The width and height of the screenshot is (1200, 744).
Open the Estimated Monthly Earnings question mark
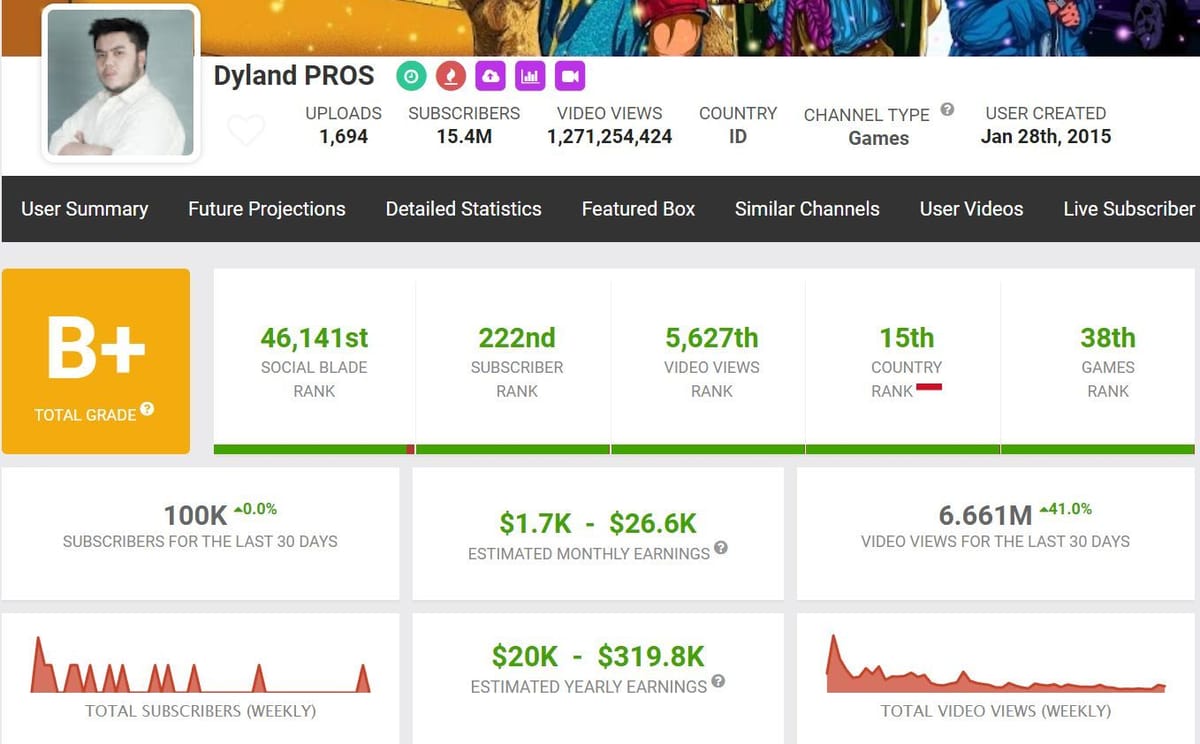click(x=722, y=549)
